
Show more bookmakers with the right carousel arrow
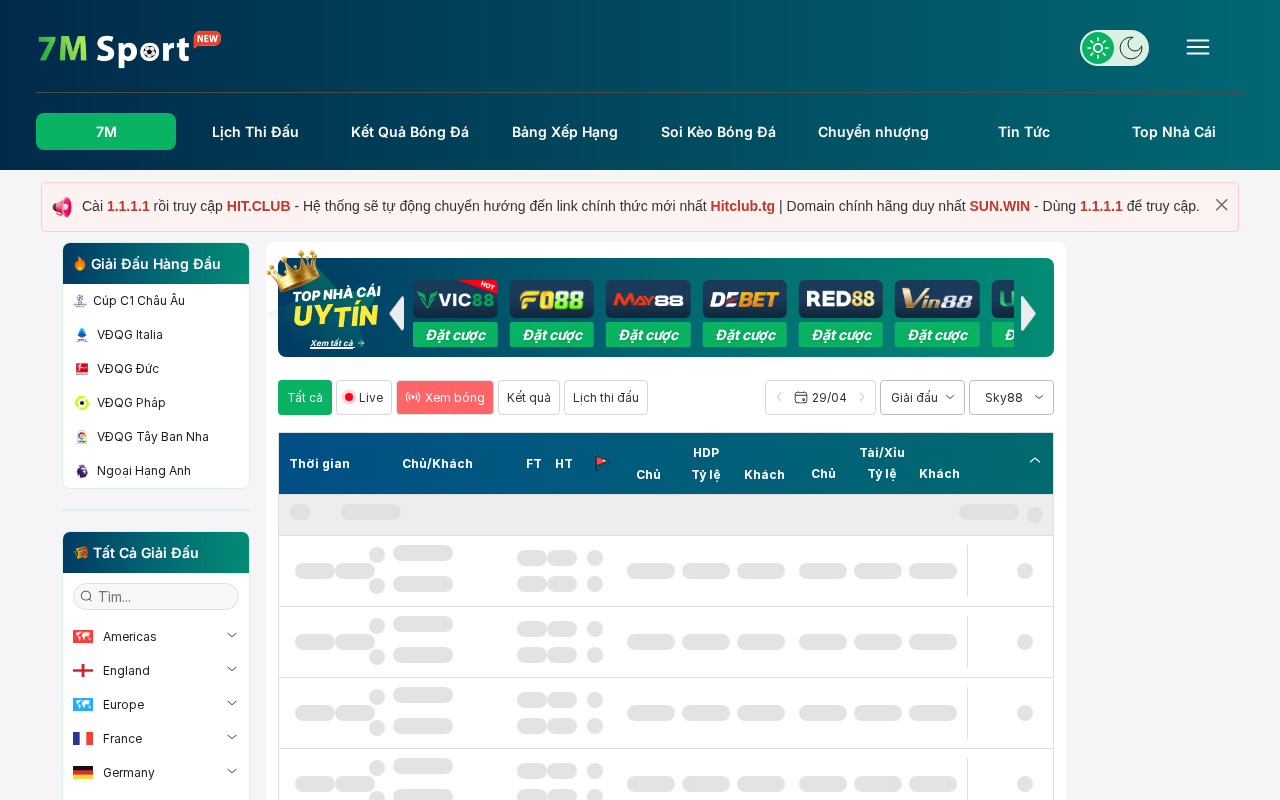(x=1028, y=313)
